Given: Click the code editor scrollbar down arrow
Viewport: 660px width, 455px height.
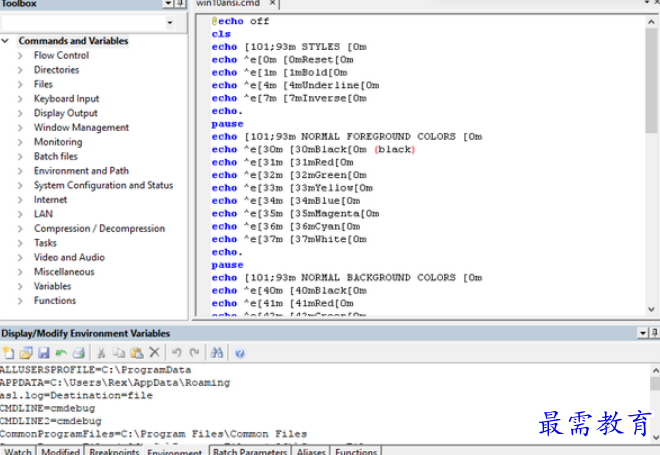Looking at the screenshot, I should coord(652,309).
